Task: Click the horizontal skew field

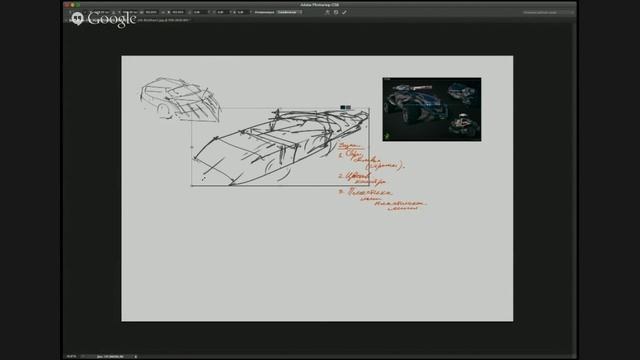Action: 222,12
